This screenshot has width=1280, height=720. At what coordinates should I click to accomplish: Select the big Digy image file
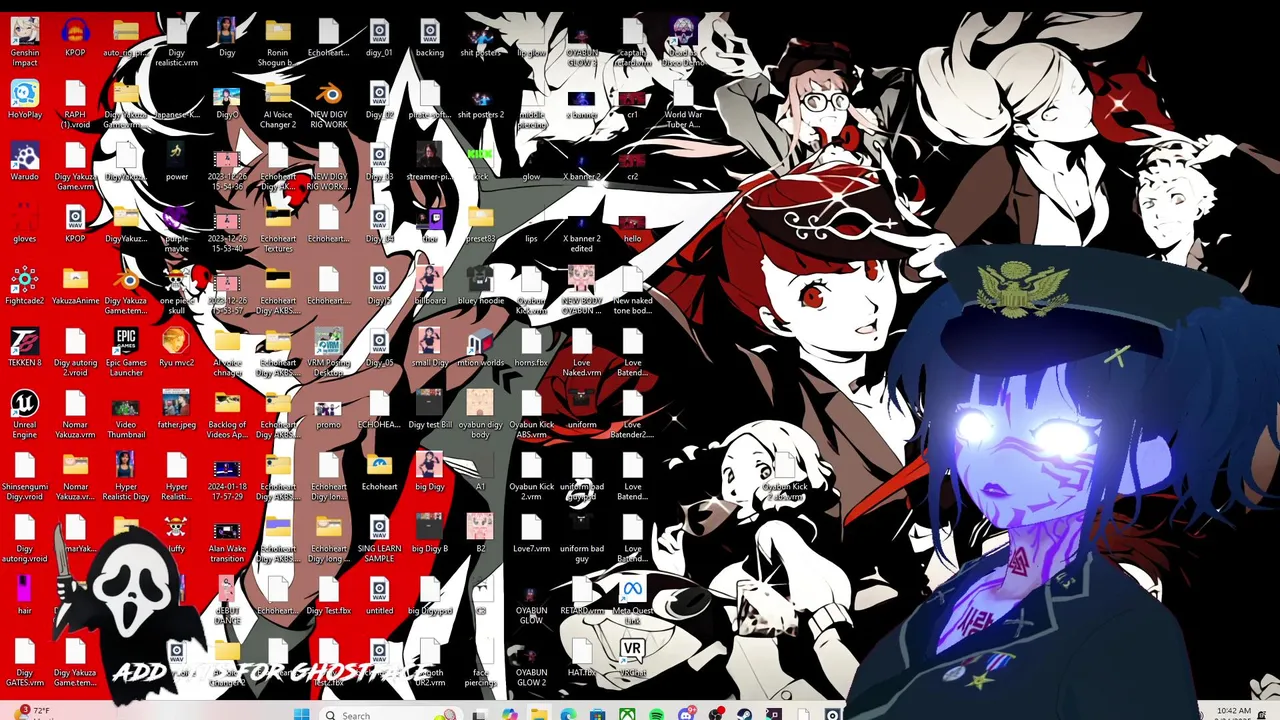(x=430, y=472)
